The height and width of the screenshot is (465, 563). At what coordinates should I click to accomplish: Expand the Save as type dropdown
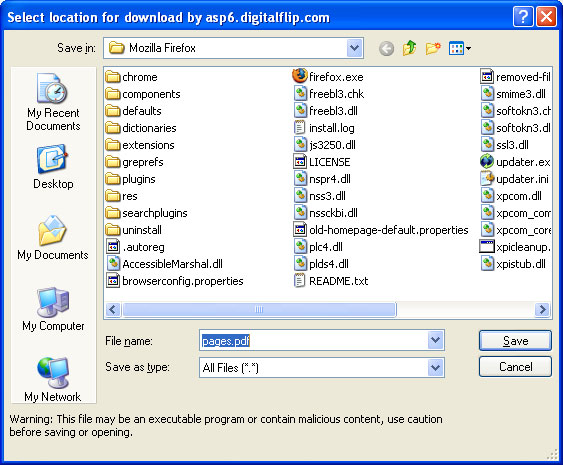click(436, 367)
